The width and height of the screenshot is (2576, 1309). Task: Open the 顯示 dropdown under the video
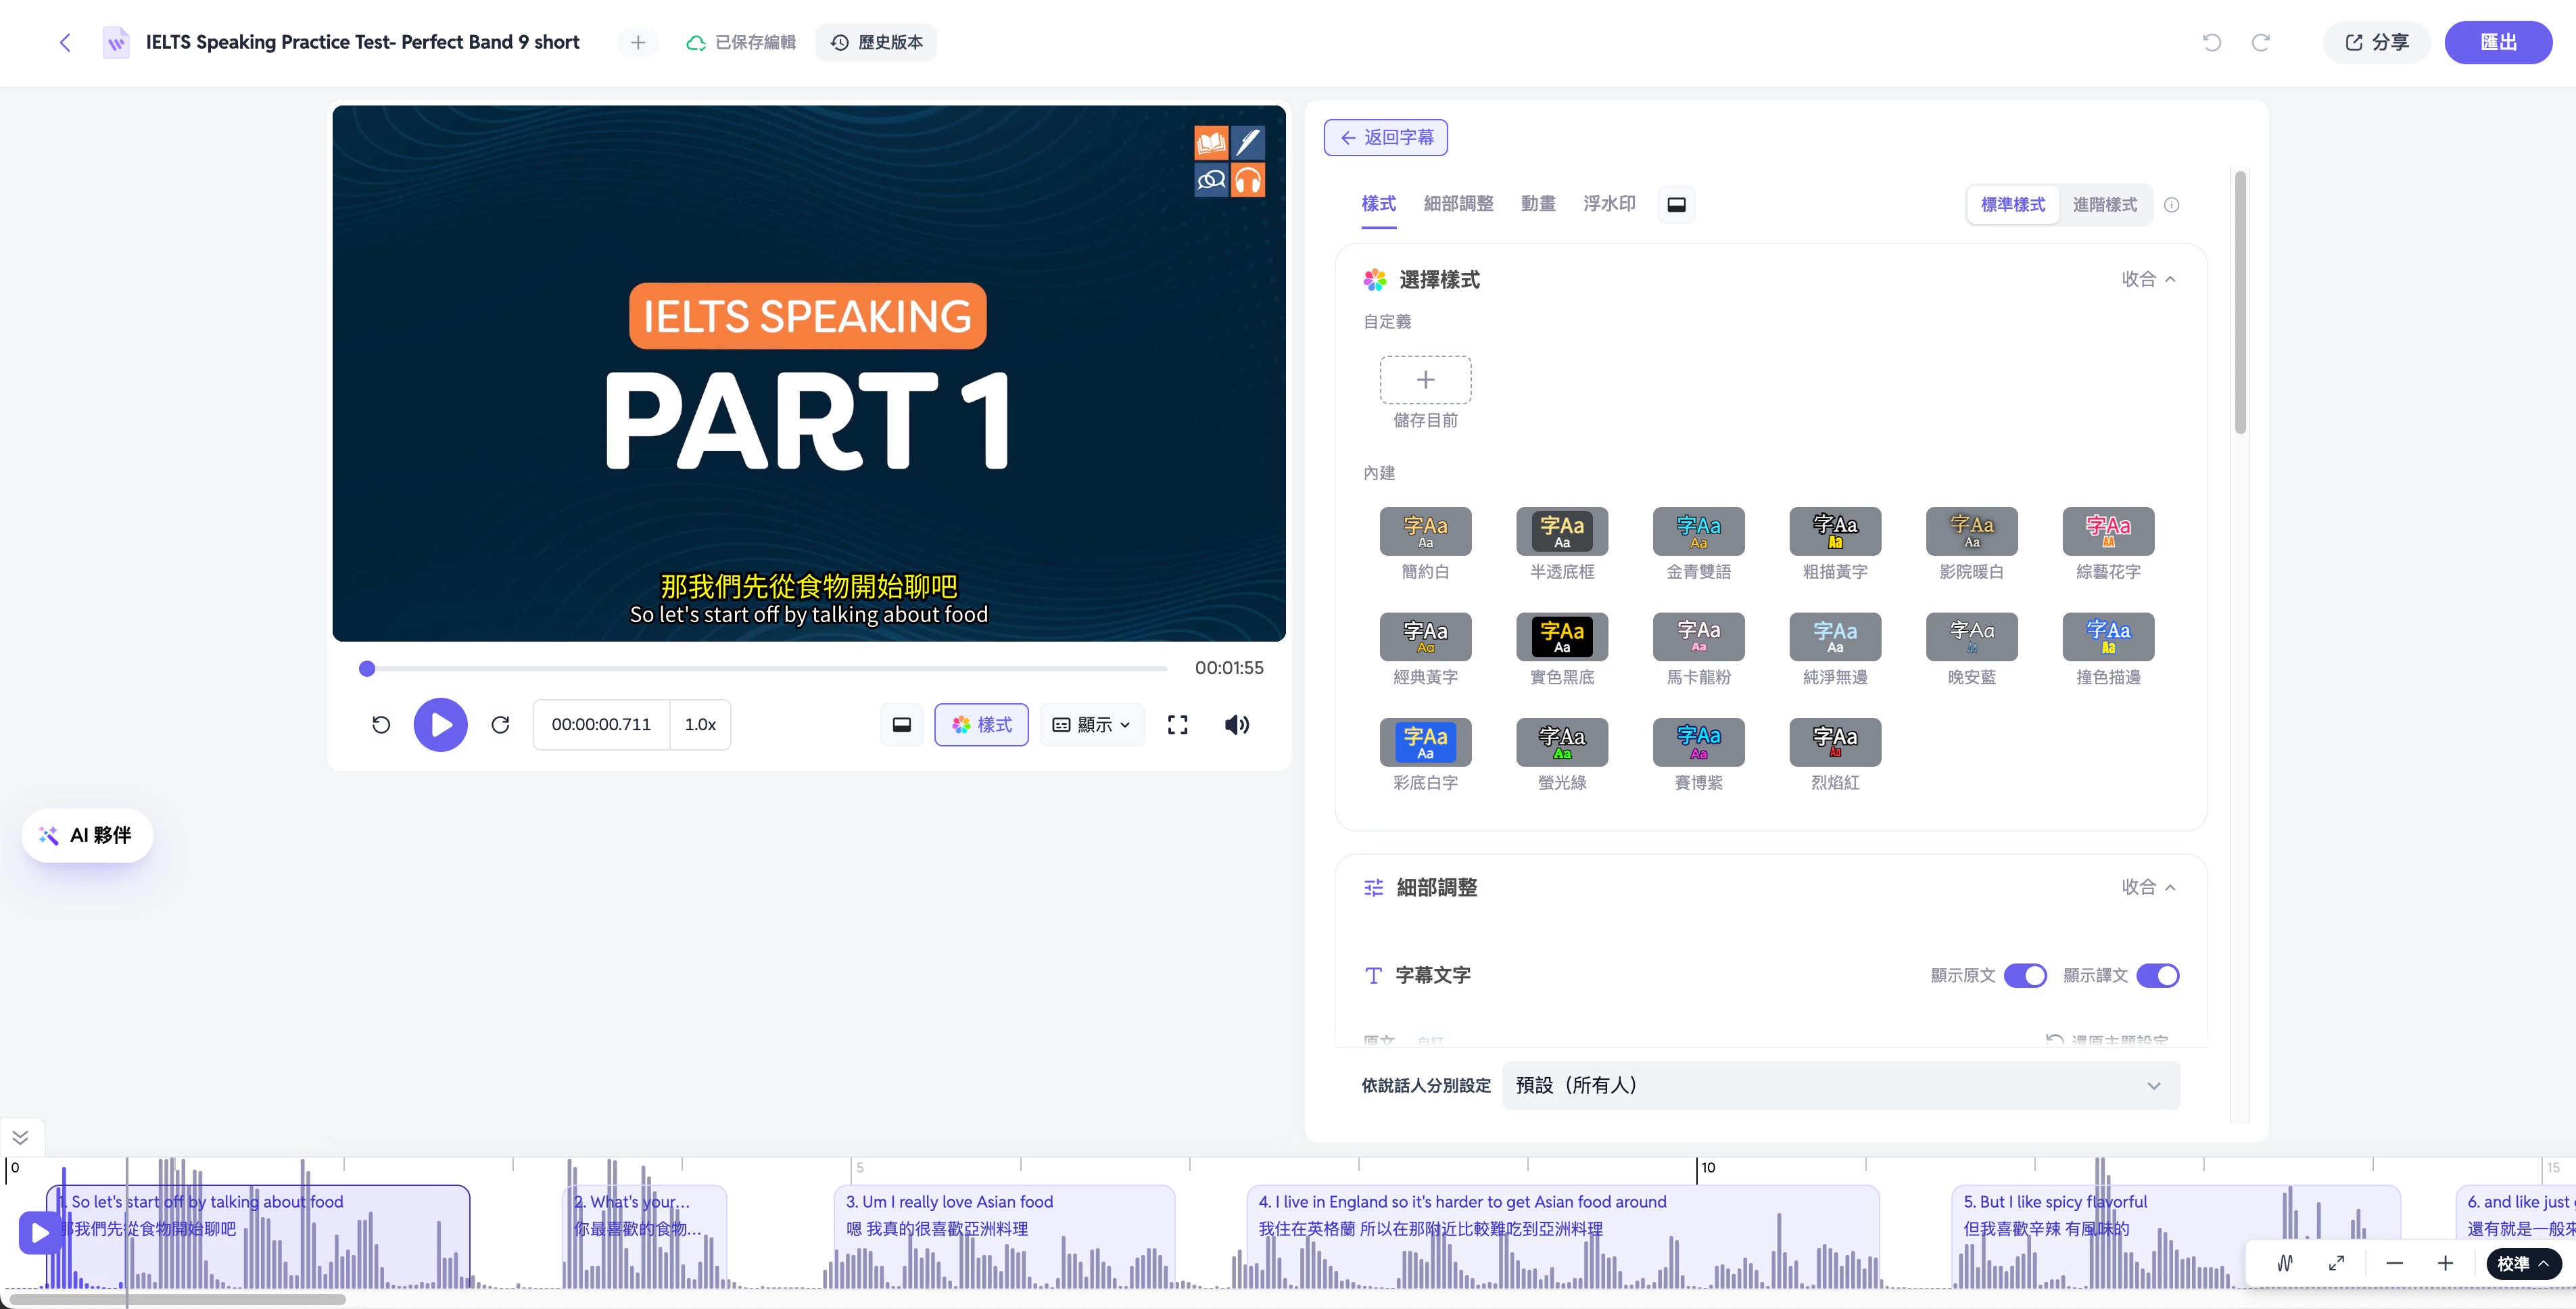coord(1092,725)
